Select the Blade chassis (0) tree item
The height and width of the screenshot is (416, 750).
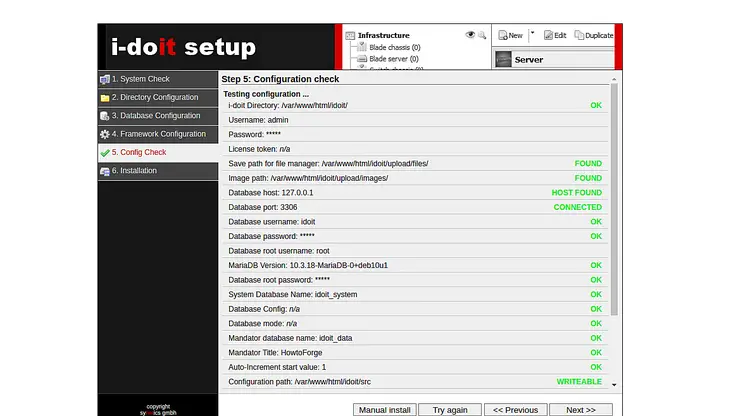[x=395, y=47]
